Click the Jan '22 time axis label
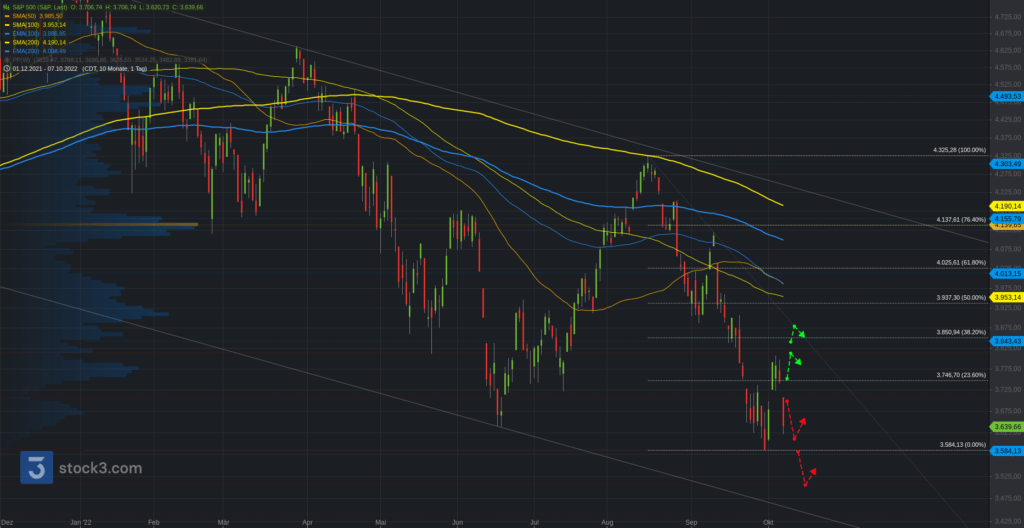The height and width of the screenshot is (528, 1024). pos(80,522)
